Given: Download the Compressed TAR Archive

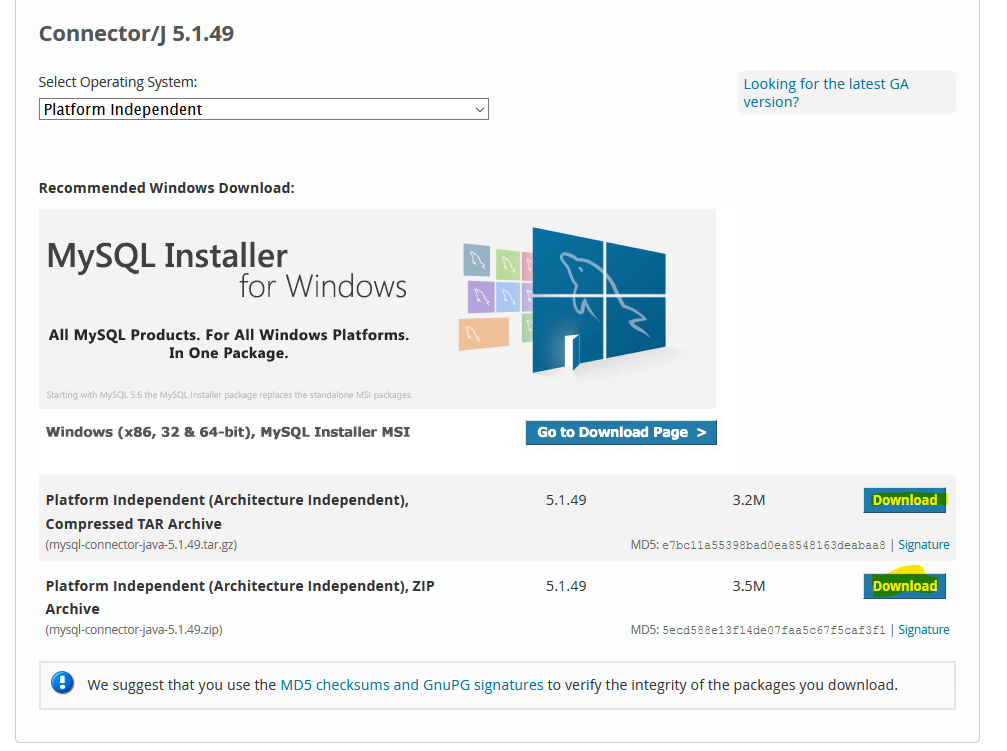Looking at the screenshot, I should pyautogui.click(x=904, y=500).
